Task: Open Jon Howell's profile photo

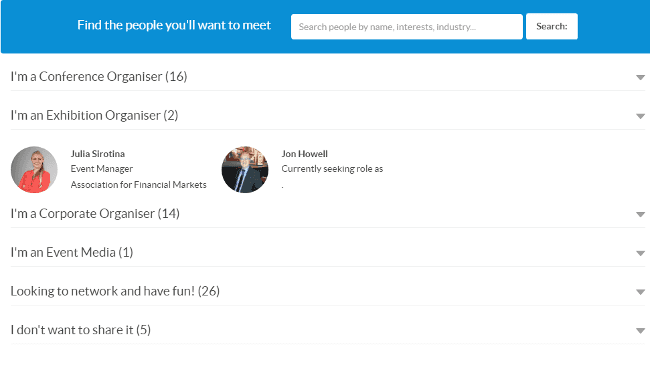Action: point(245,169)
